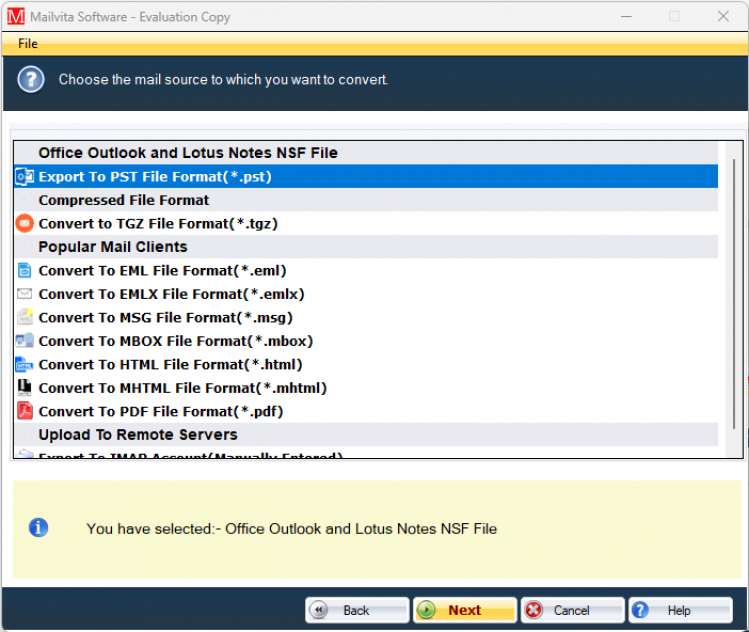Click the Outlook PST format icon
The image size is (749, 632).
point(24,177)
